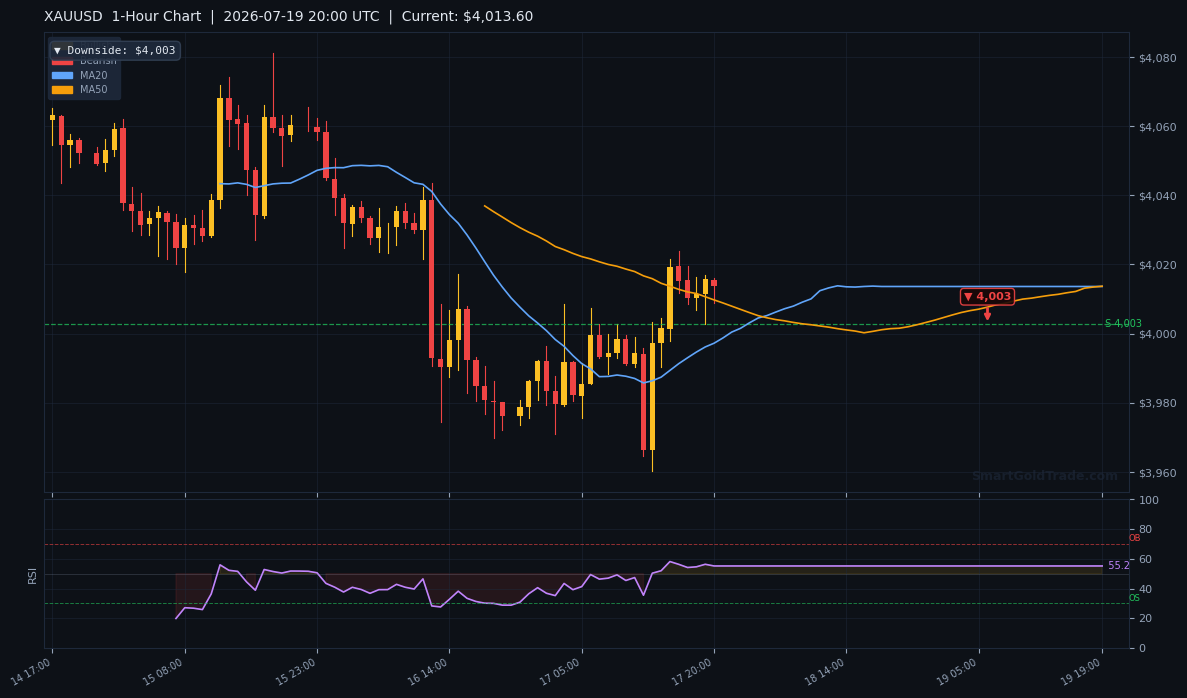Click the 19 05:00 time axis label
The height and width of the screenshot is (698, 1187).
coord(958,672)
